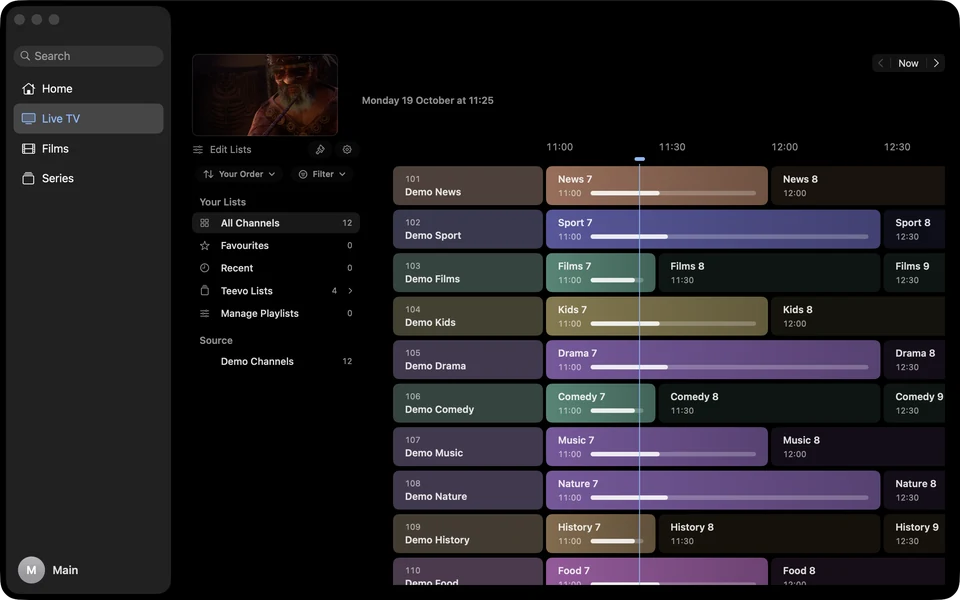The image size is (960, 600).
Task: Select channel 103 Demo Films
Action: pos(468,272)
